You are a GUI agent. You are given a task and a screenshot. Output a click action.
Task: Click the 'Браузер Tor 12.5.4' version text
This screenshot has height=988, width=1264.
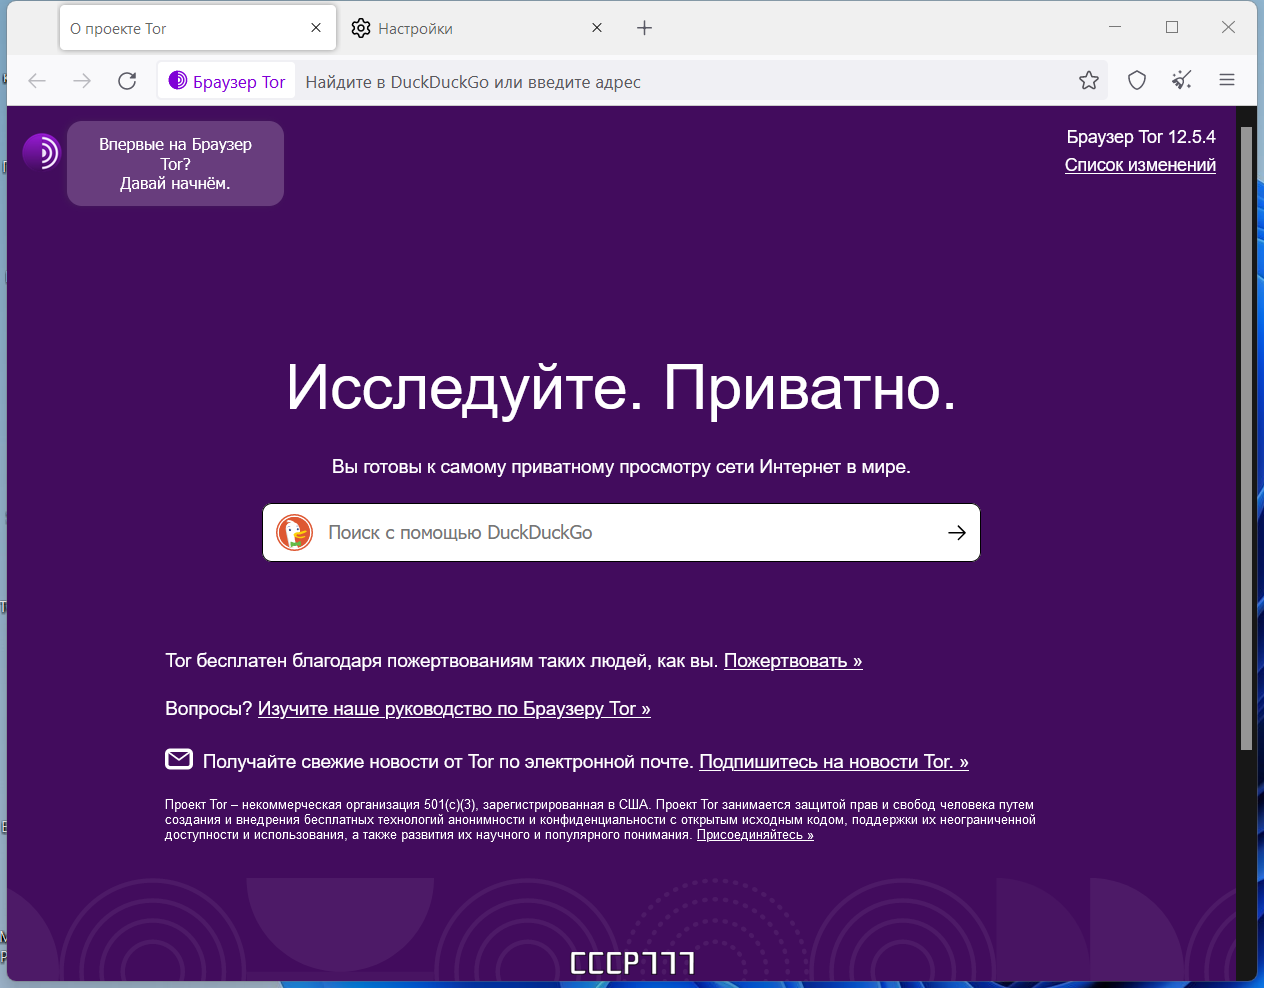click(x=1141, y=137)
